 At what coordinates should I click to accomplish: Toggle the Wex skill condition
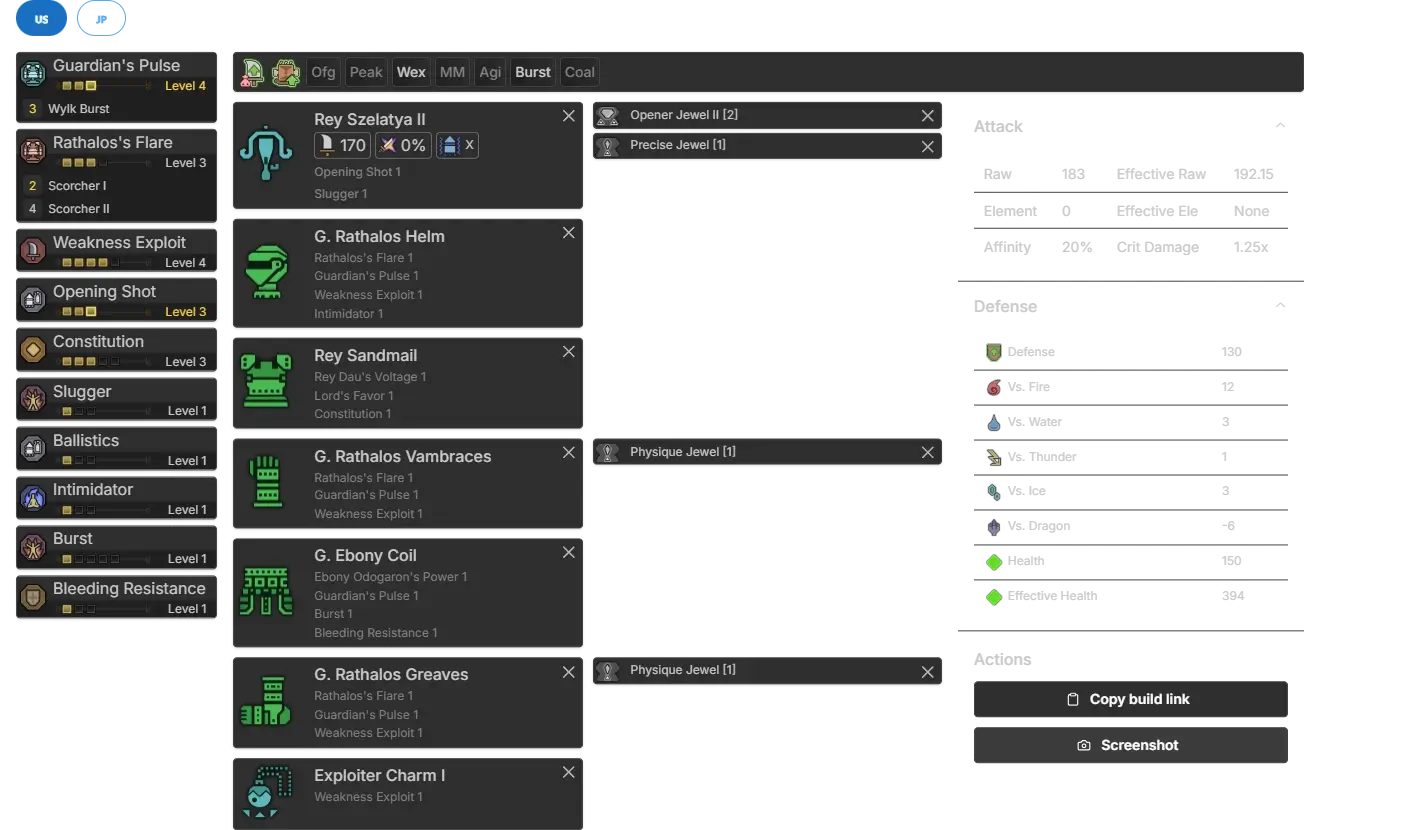pos(411,72)
